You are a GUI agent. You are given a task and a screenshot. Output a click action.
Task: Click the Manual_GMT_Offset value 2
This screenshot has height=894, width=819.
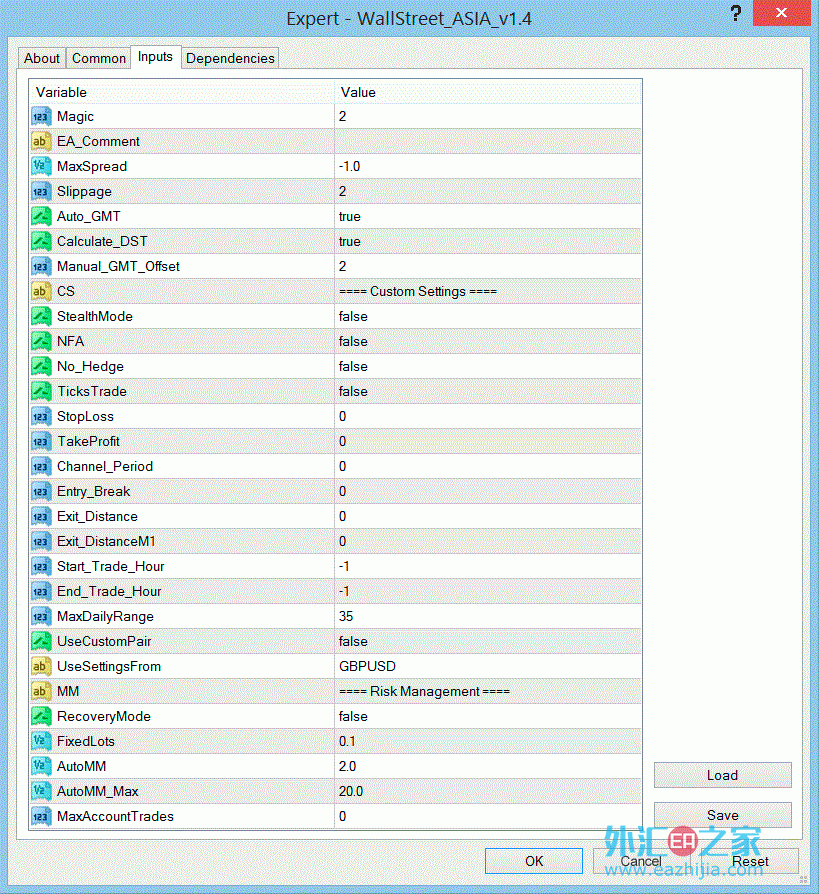[342, 266]
